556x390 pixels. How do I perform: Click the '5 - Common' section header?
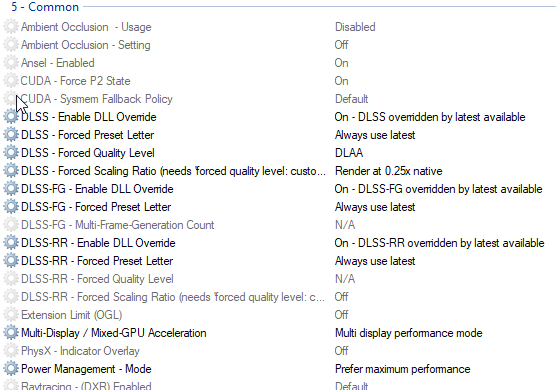[x=45, y=7]
